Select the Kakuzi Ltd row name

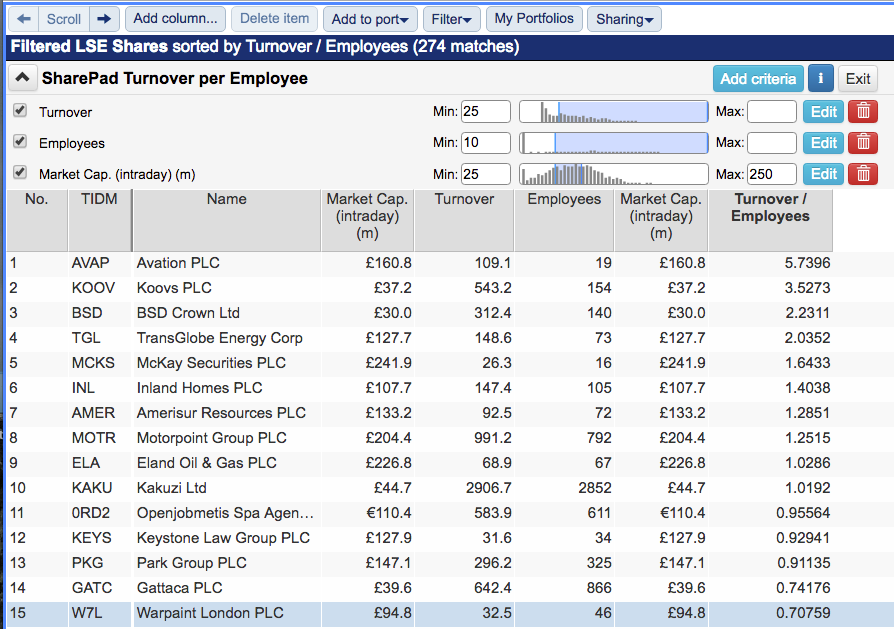click(x=172, y=488)
